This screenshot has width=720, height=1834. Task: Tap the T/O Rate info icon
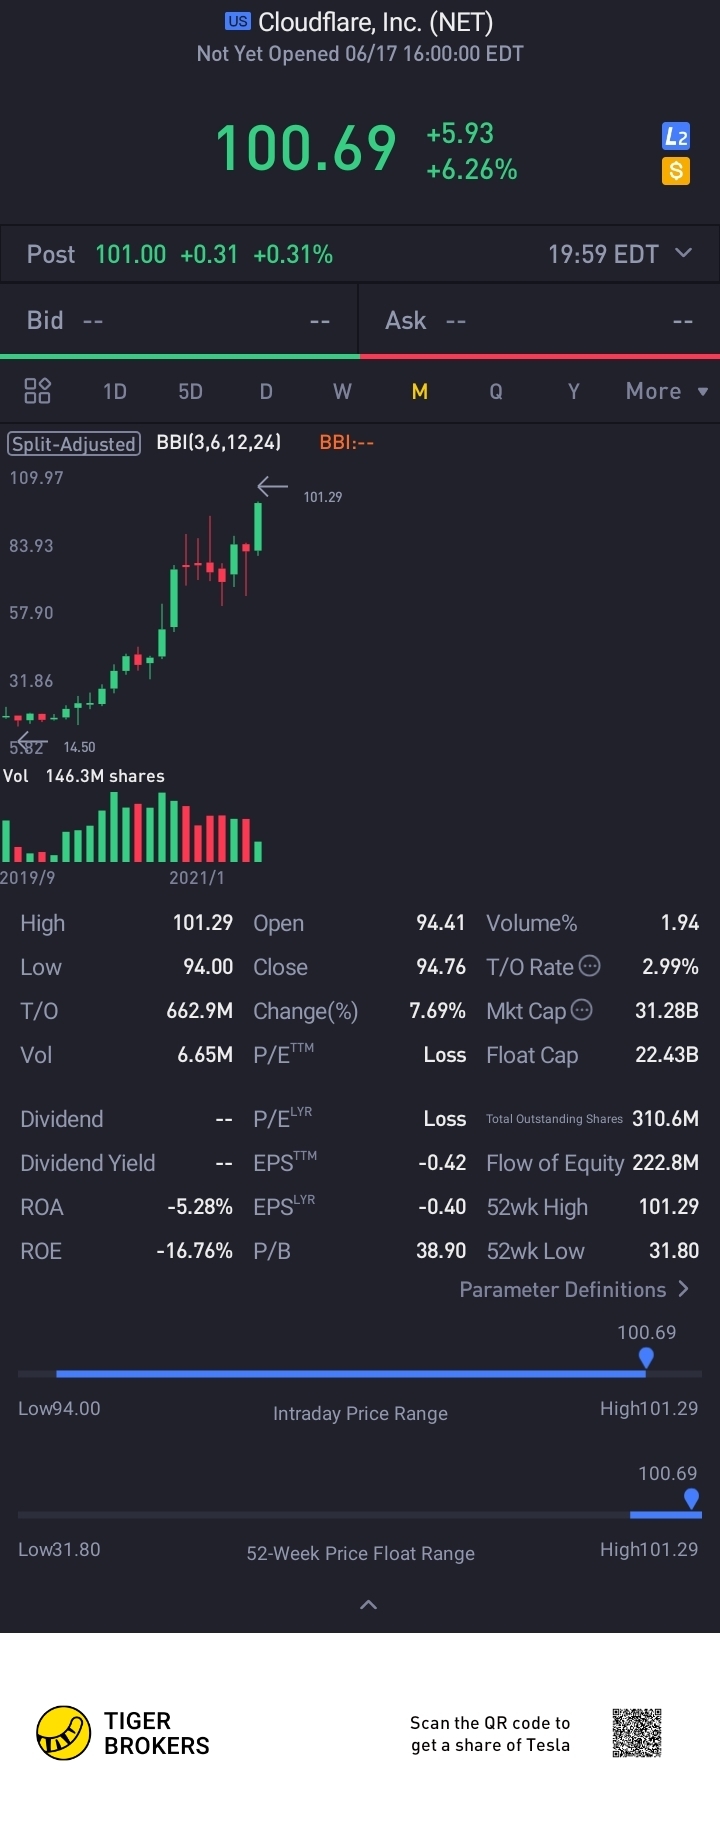[590, 966]
